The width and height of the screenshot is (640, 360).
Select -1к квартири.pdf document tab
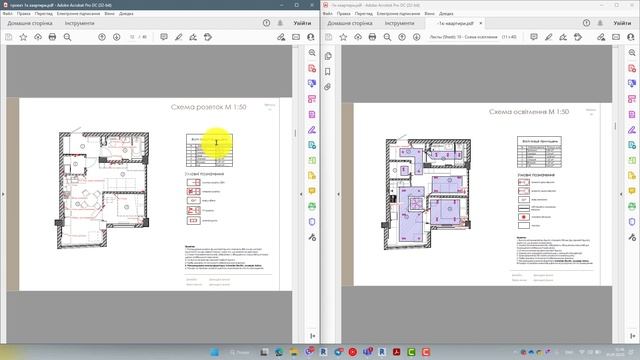pos(455,23)
